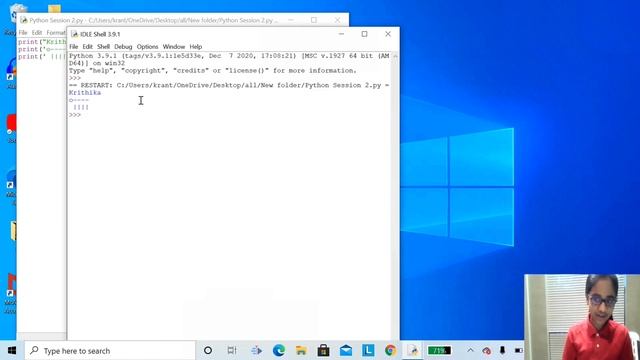Maximize the IDLE Shell window
Viewport: 640px width, 360px height.
pos(364,34)
